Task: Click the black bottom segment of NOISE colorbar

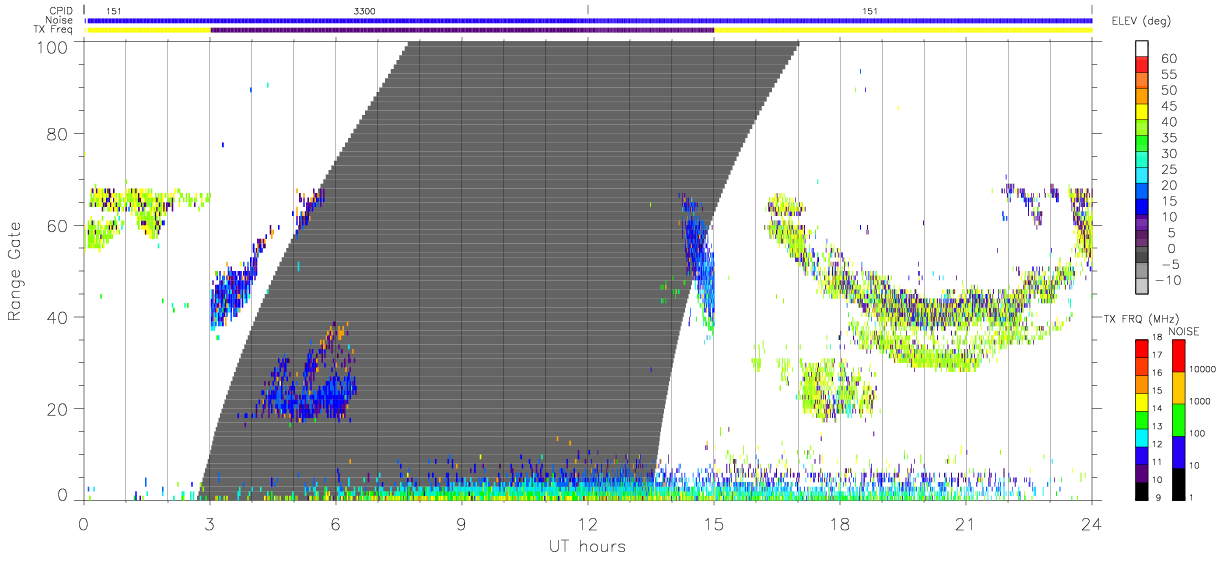Action: 1178,484
